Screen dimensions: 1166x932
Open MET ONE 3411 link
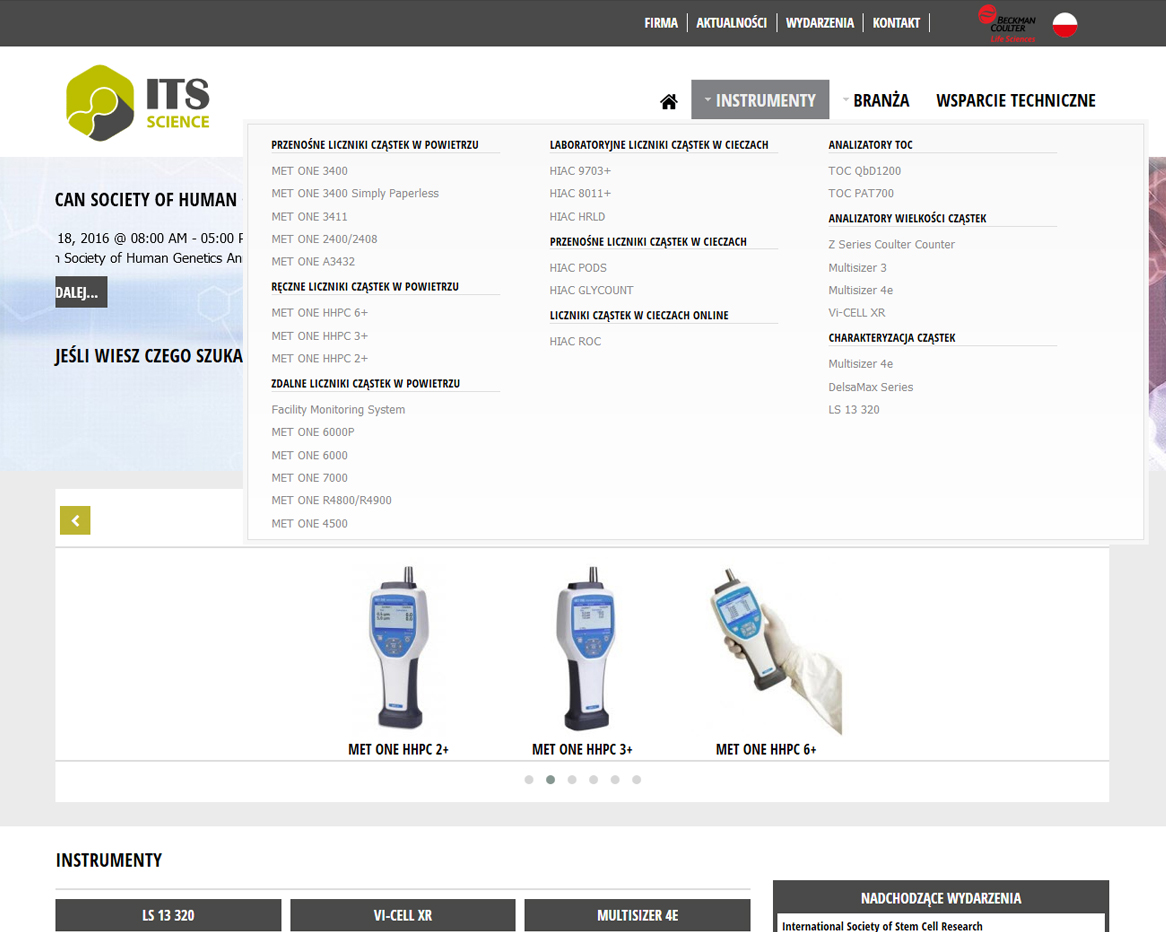(309, 216)
